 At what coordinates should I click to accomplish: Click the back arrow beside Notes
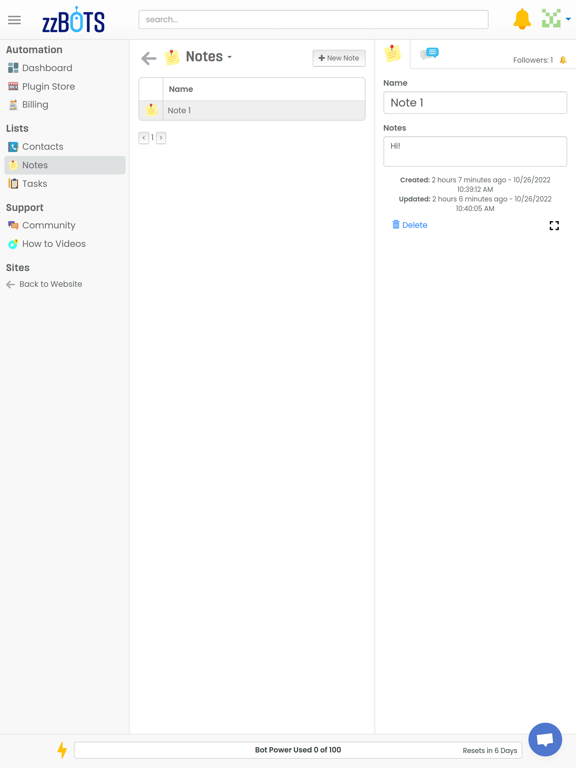(x=148, y=58)
